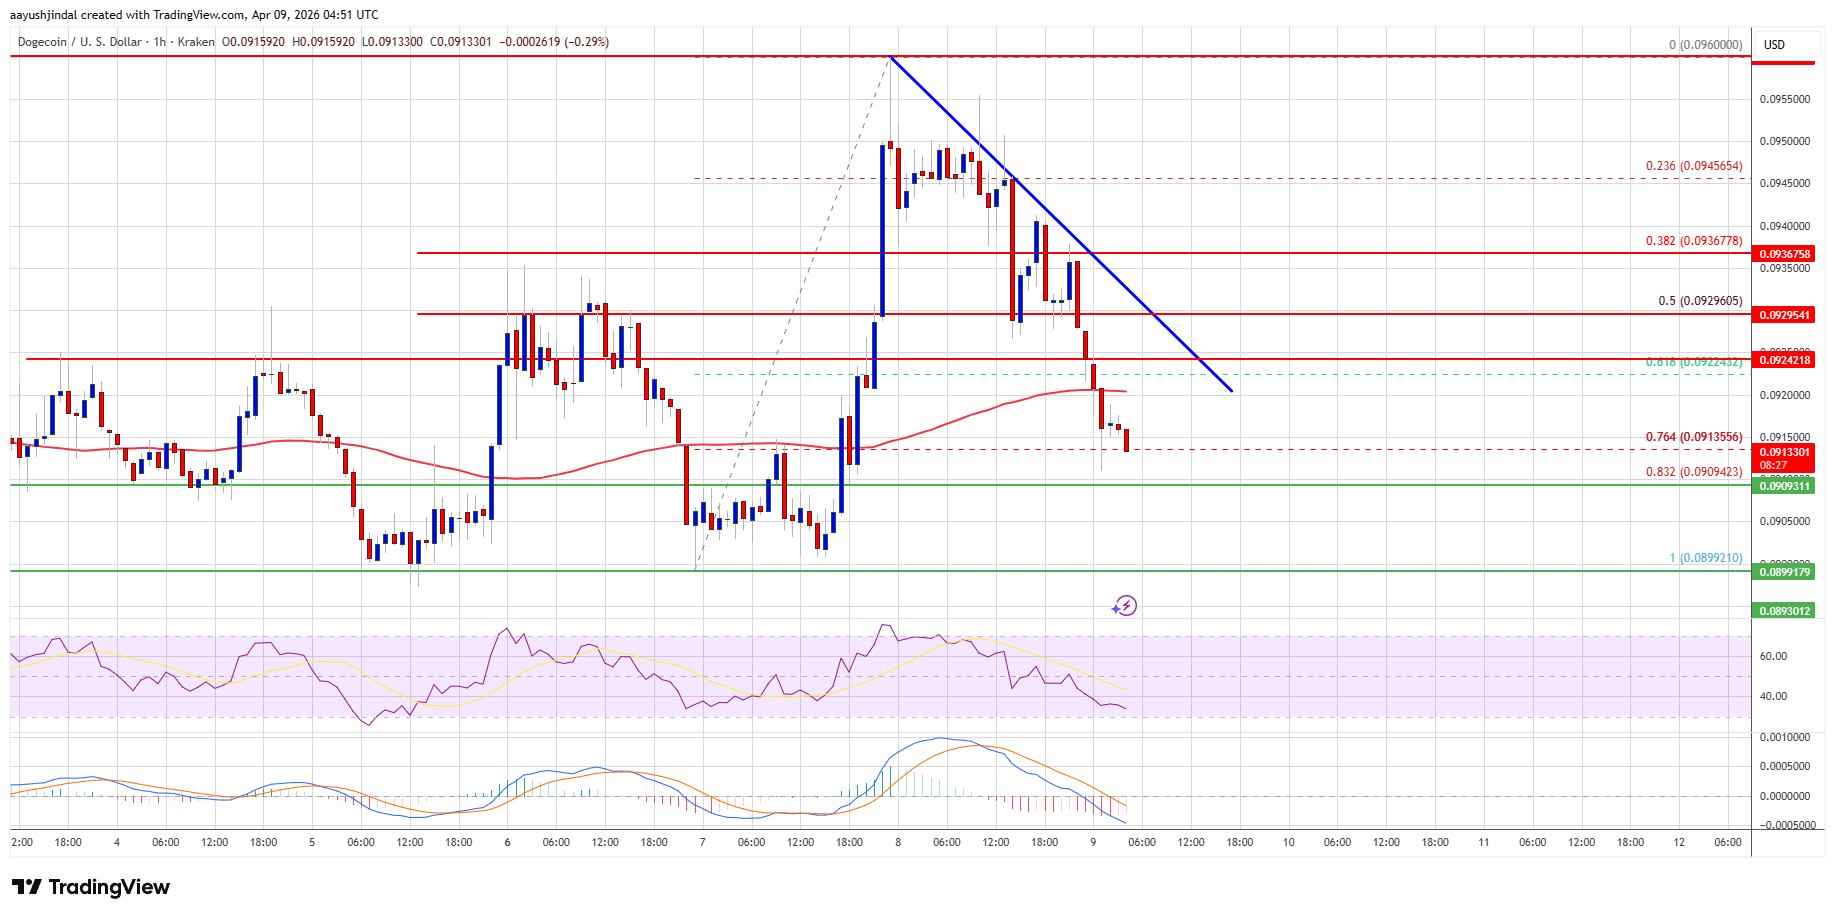The width and height of the screenshot is (1835, 917).
Task: Open the USD currency selector at top right
Action: pos(1786,44)
